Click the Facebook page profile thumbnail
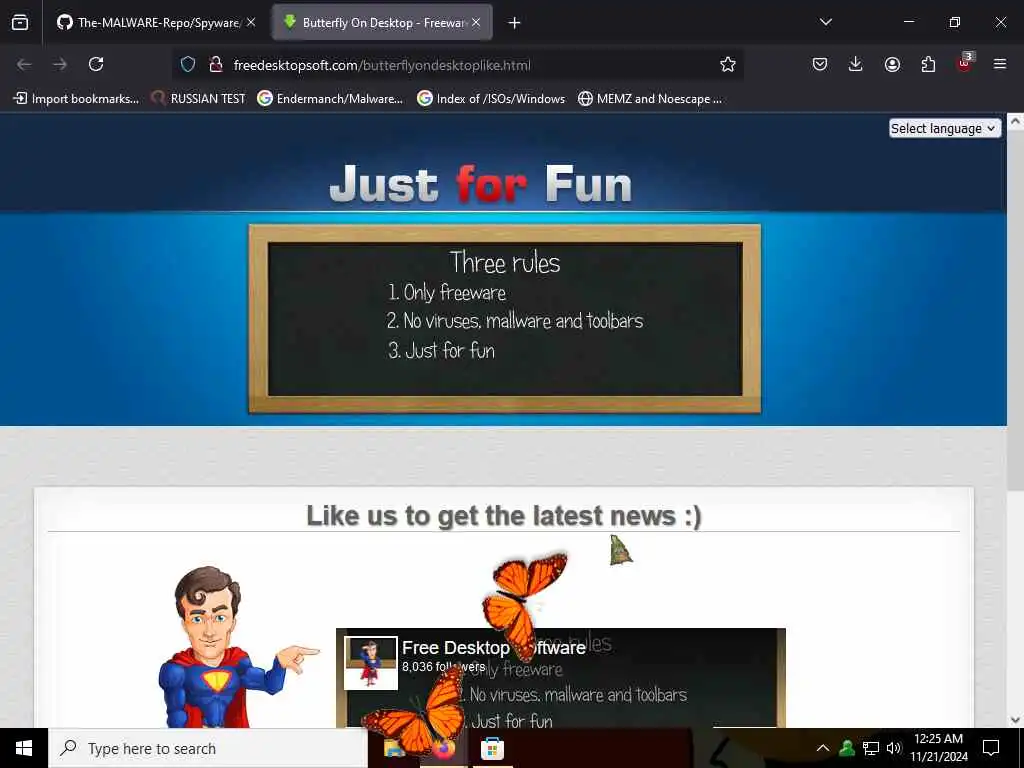The height and width of the screenshot is (768, 1024). [x=371, y=663]
